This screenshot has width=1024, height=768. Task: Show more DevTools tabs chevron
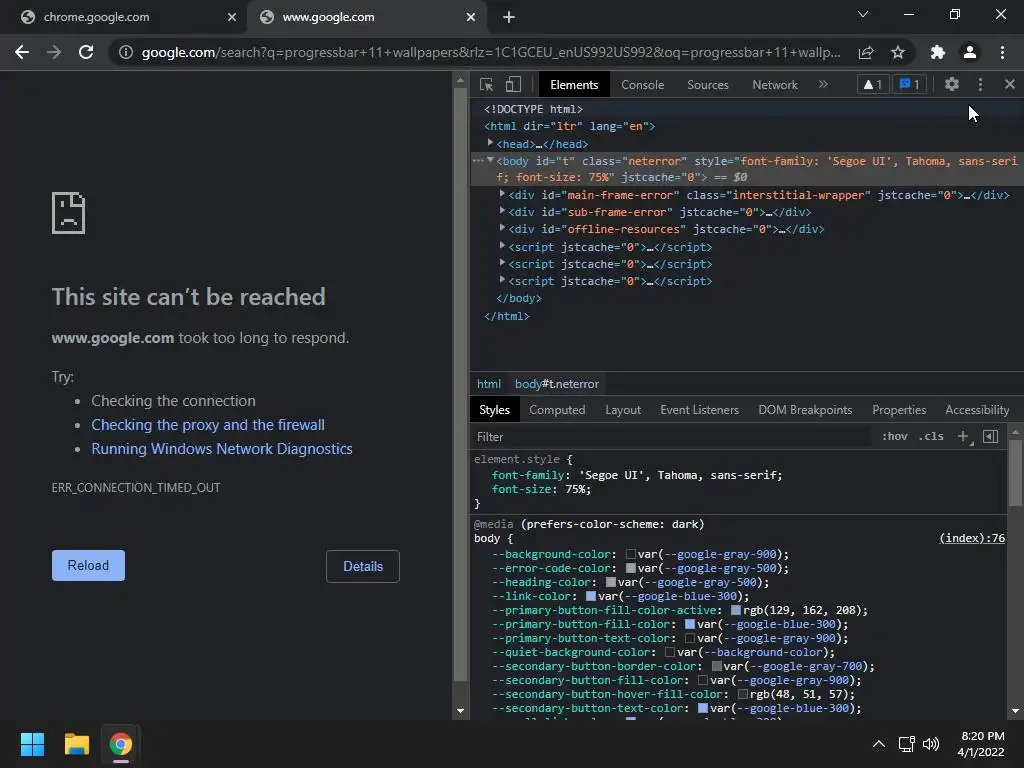tap(823, 84)
